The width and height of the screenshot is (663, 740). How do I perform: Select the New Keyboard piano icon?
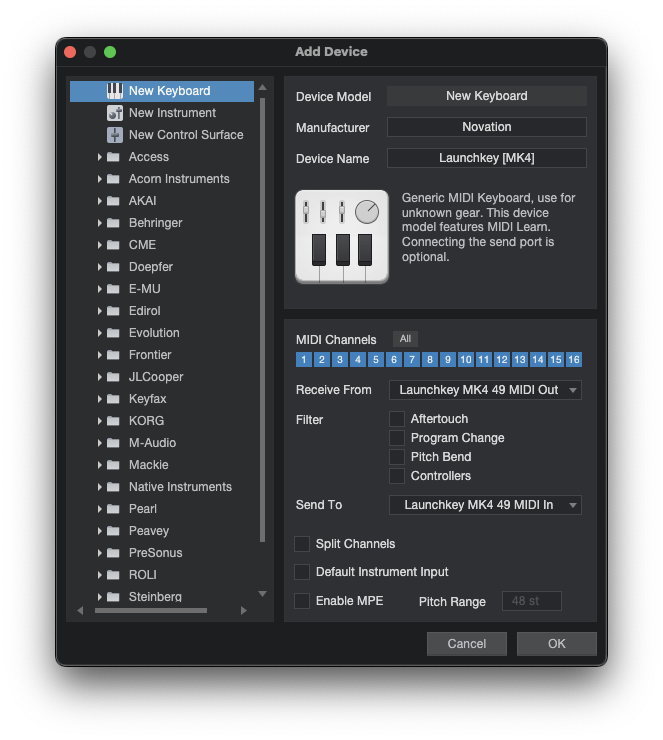(115, 91)
